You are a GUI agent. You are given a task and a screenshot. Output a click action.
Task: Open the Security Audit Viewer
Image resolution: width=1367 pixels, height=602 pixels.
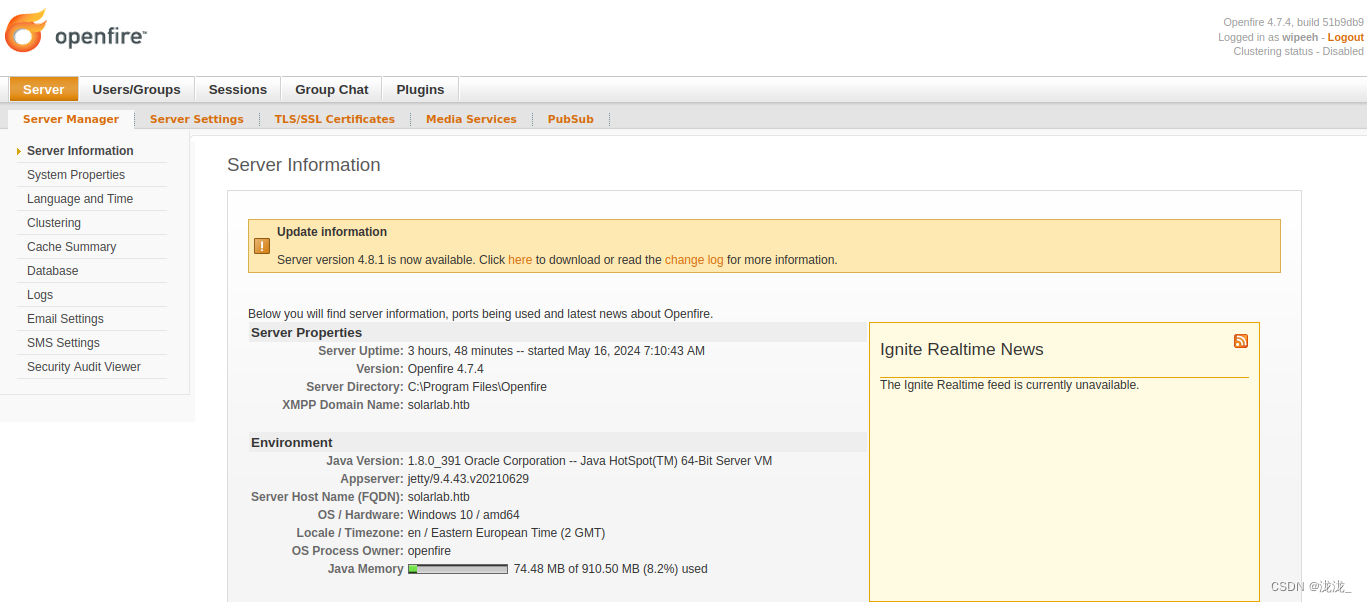pyautogui.click(x=84, y=367)
